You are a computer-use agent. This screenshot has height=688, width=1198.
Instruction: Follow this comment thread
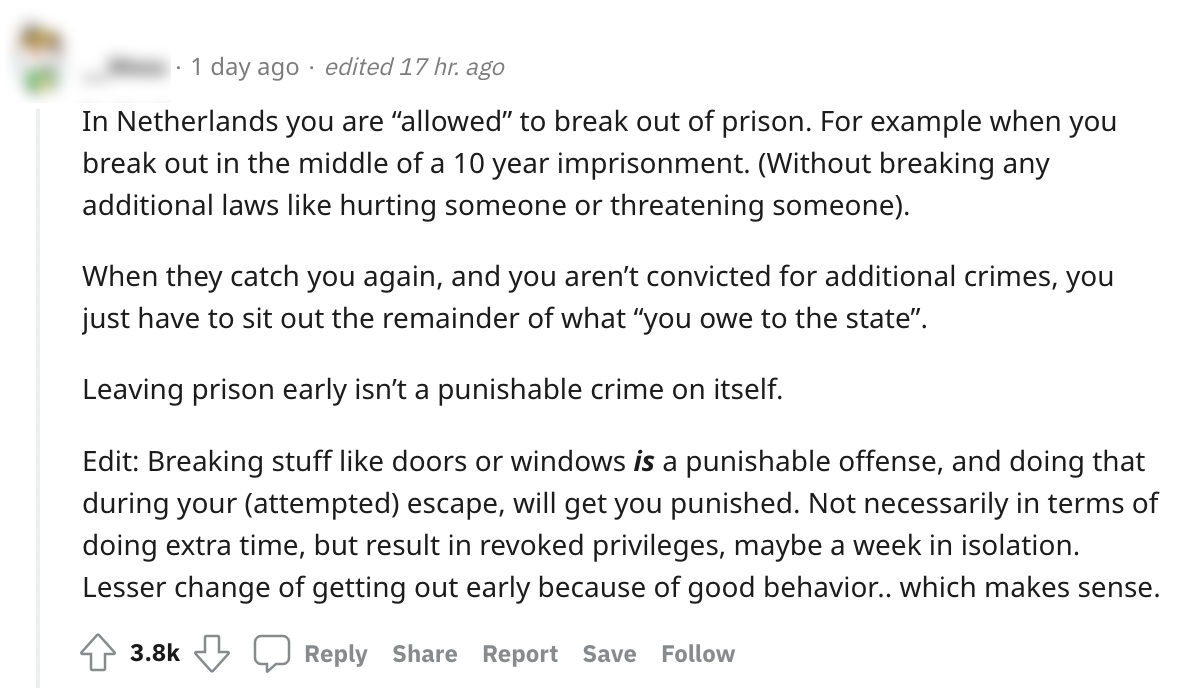tap(697, 654)
